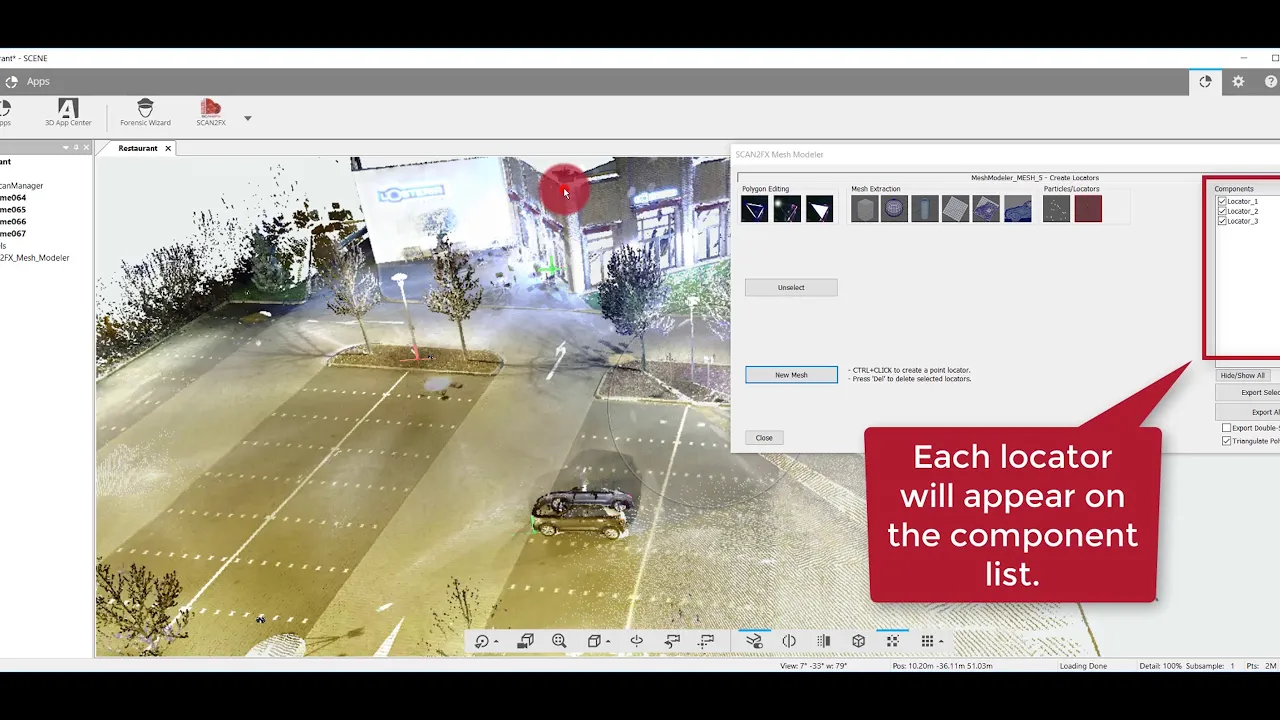Open the help question mark icon
This screenshot has height=720, width=1280.
1271,82
